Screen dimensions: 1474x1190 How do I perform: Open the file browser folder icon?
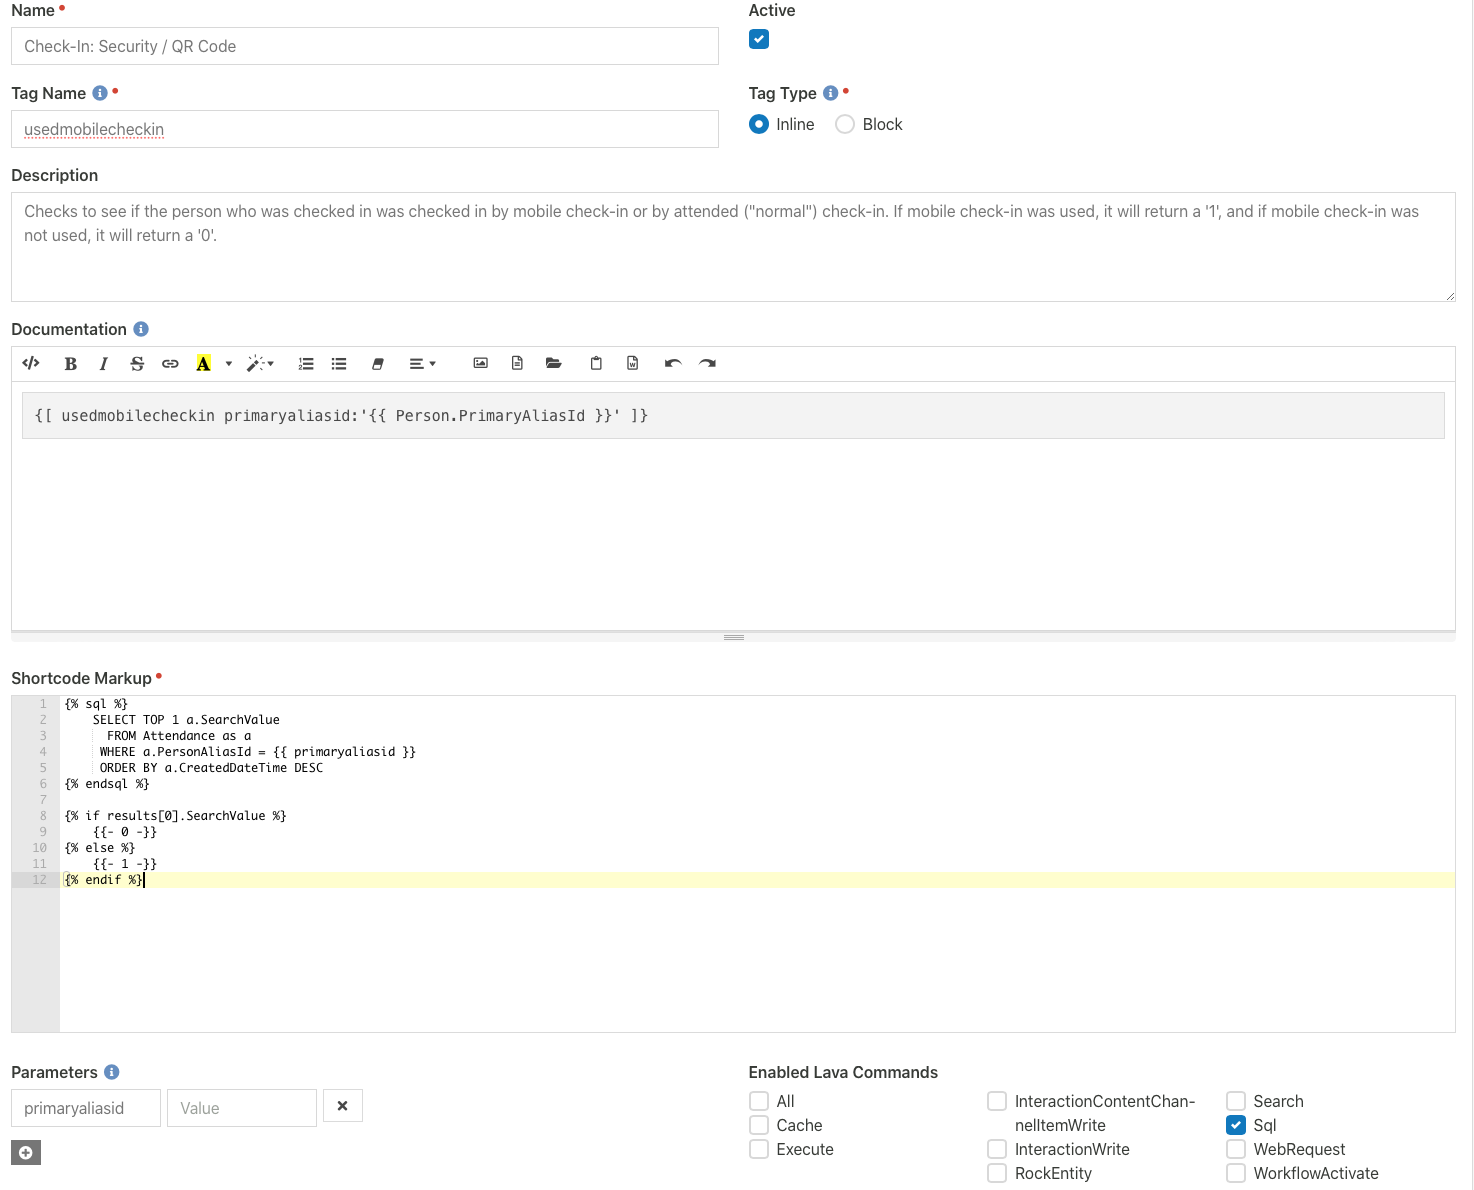[x=554, y=363]
